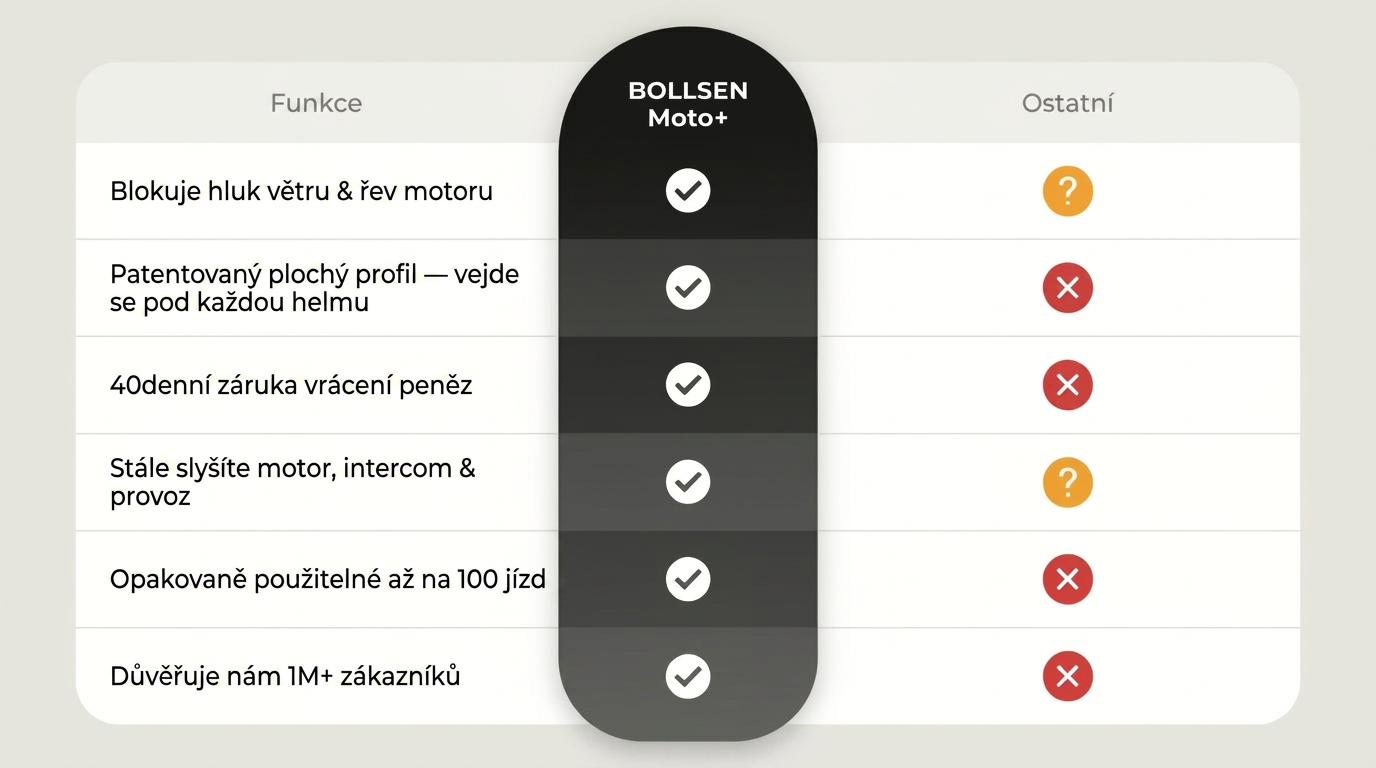Click the checkmark for reusable 100 rides row

click(x=688, y=579)
